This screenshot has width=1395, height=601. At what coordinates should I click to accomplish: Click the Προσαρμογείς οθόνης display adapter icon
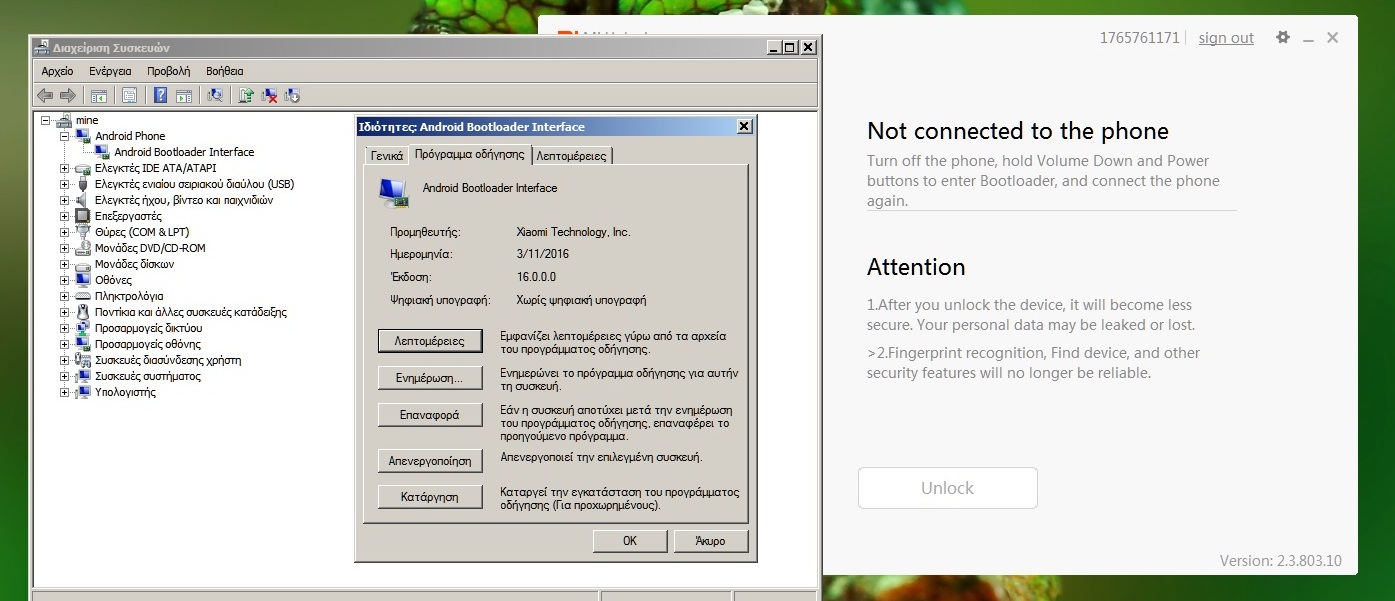pyautogui.click(x=83, y=344)
